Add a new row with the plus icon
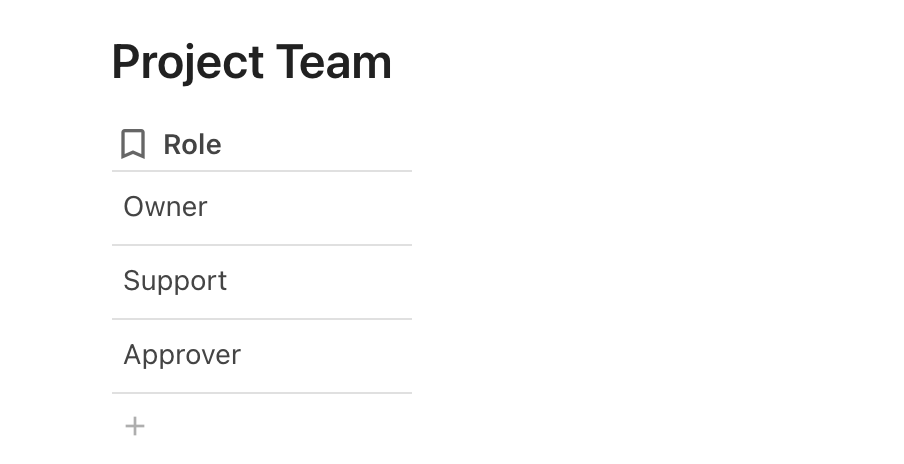904x464 pixels. 135,427
